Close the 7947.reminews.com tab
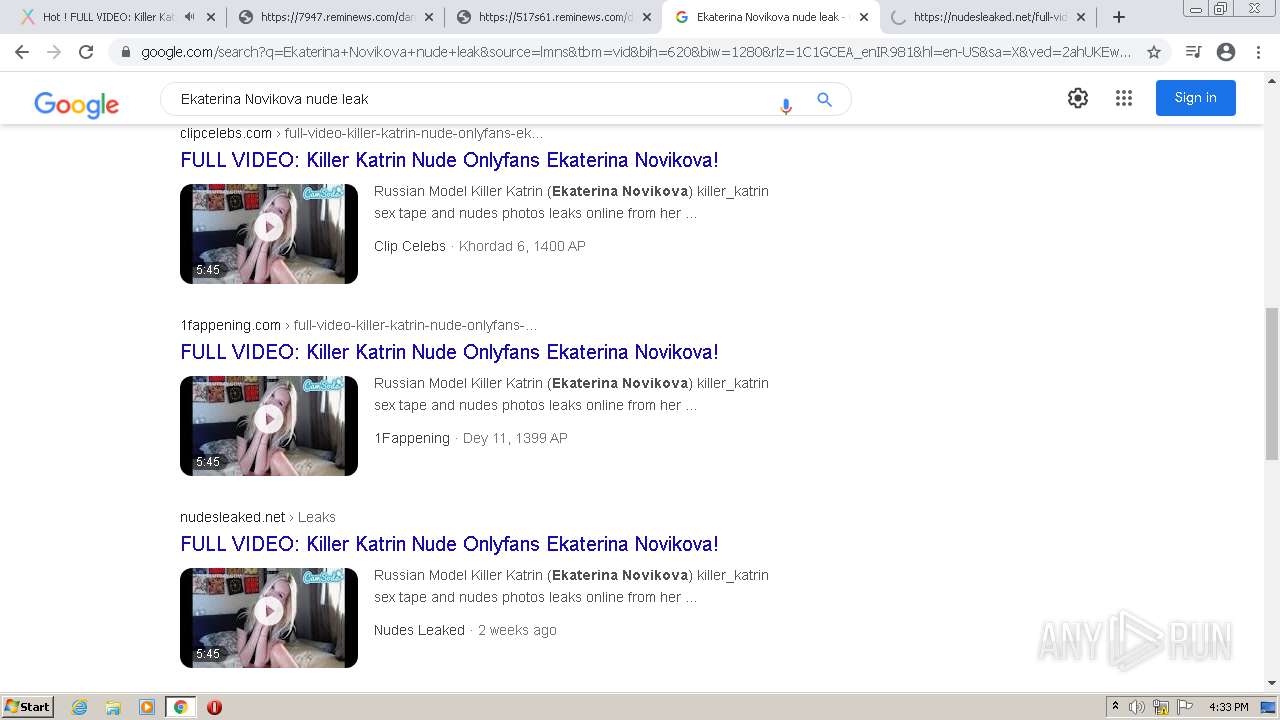The height and width of the screenshot is (720, 1280). (x=429, y=17)
